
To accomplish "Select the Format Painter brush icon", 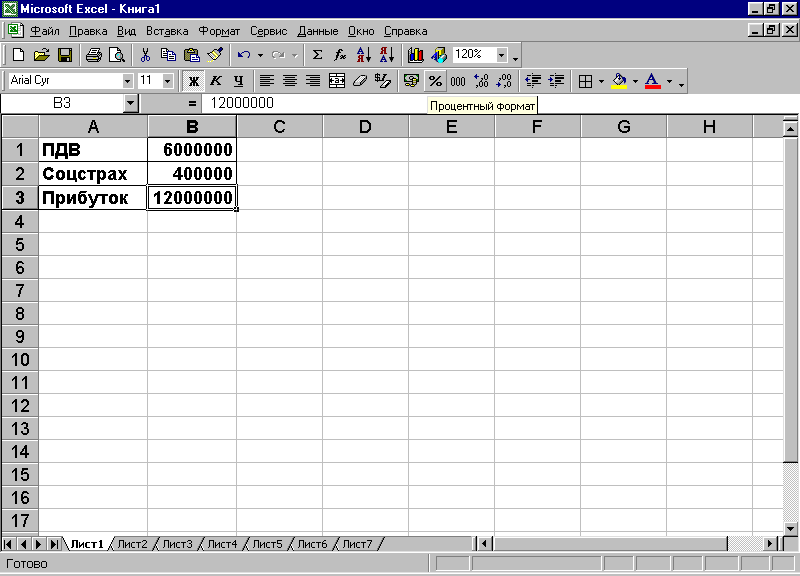I will click(215, 55).
